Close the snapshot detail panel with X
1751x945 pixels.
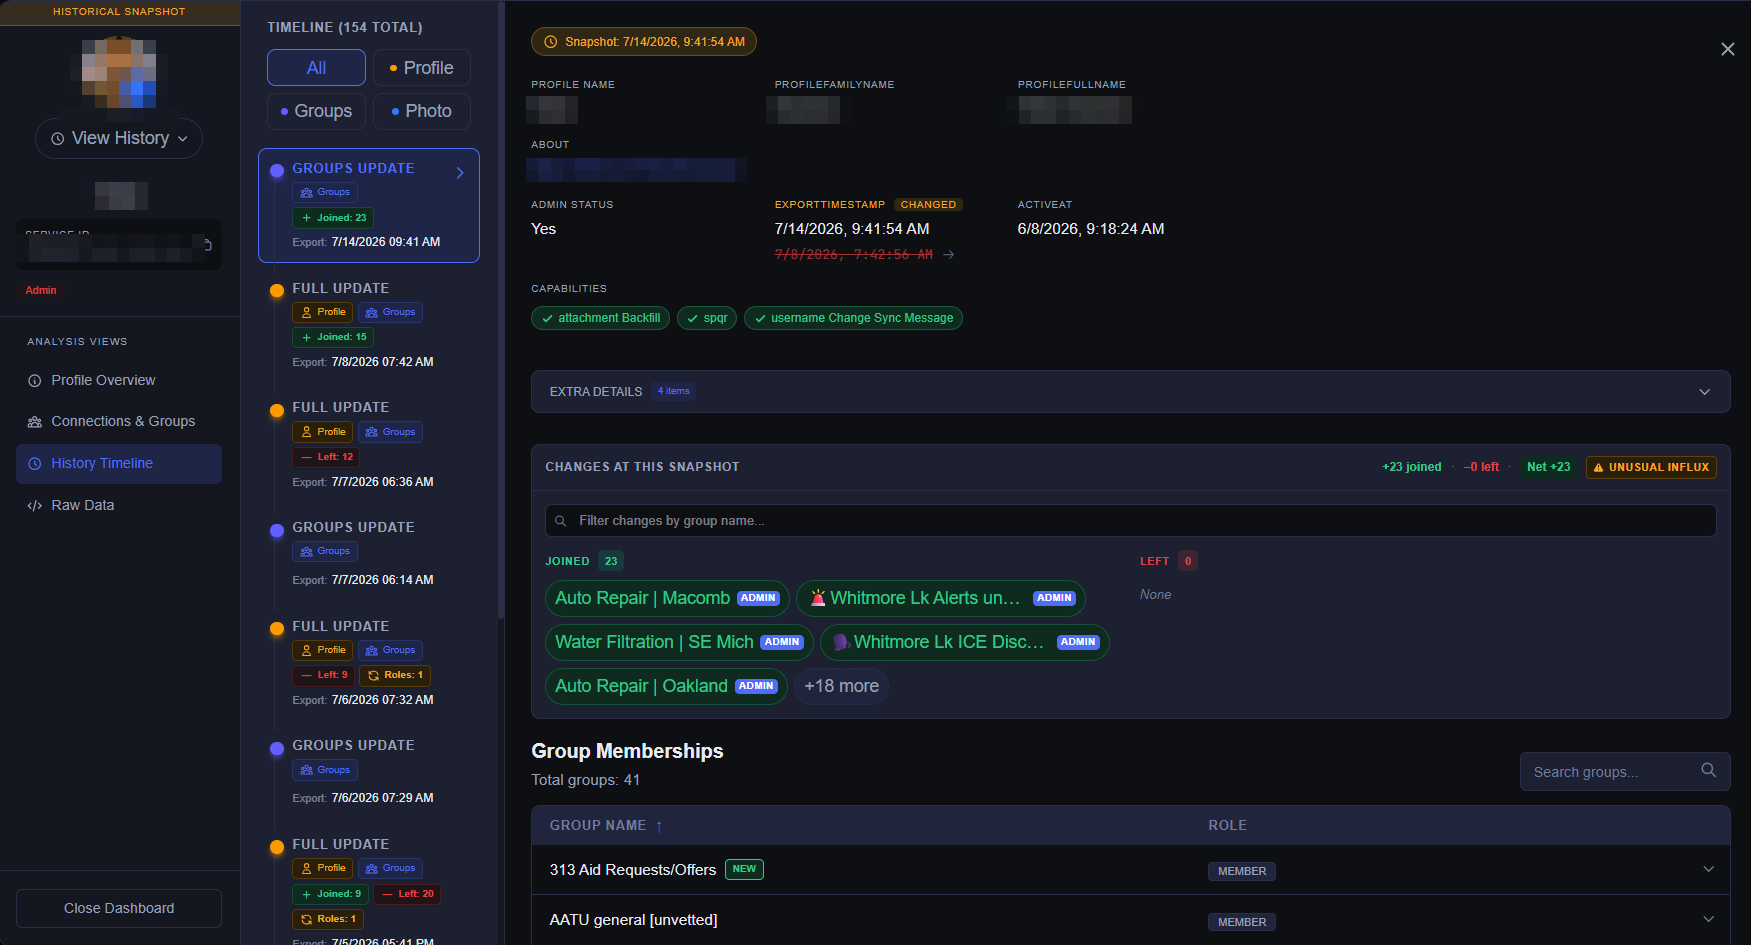click(1727, 49)
